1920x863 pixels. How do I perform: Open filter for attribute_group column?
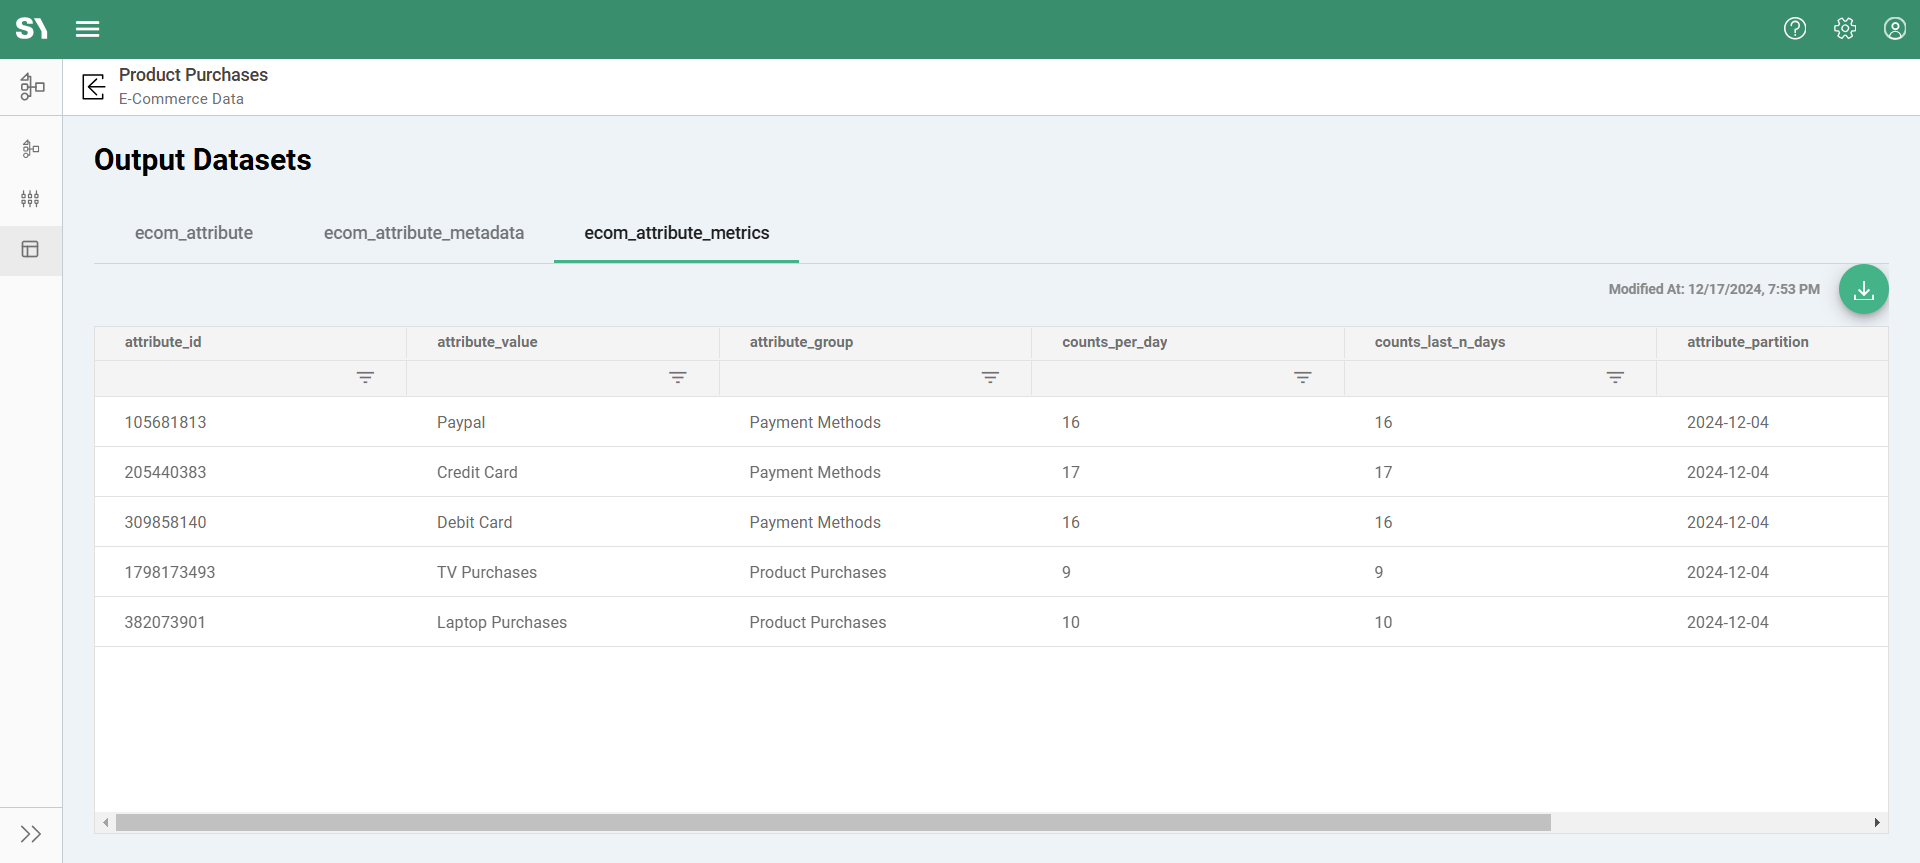(x=990, y=378)
